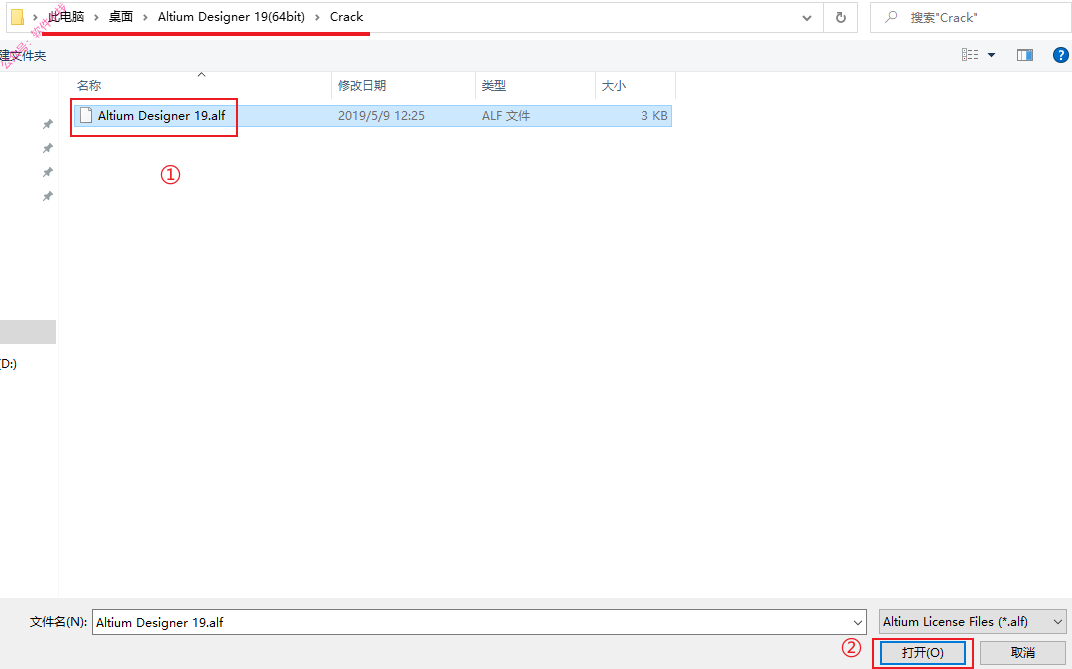The image size is (1072, 669).
Task: Expand the chevron before Crack breadcrumb
Action: pyautogui.click(x=317, y=17)
